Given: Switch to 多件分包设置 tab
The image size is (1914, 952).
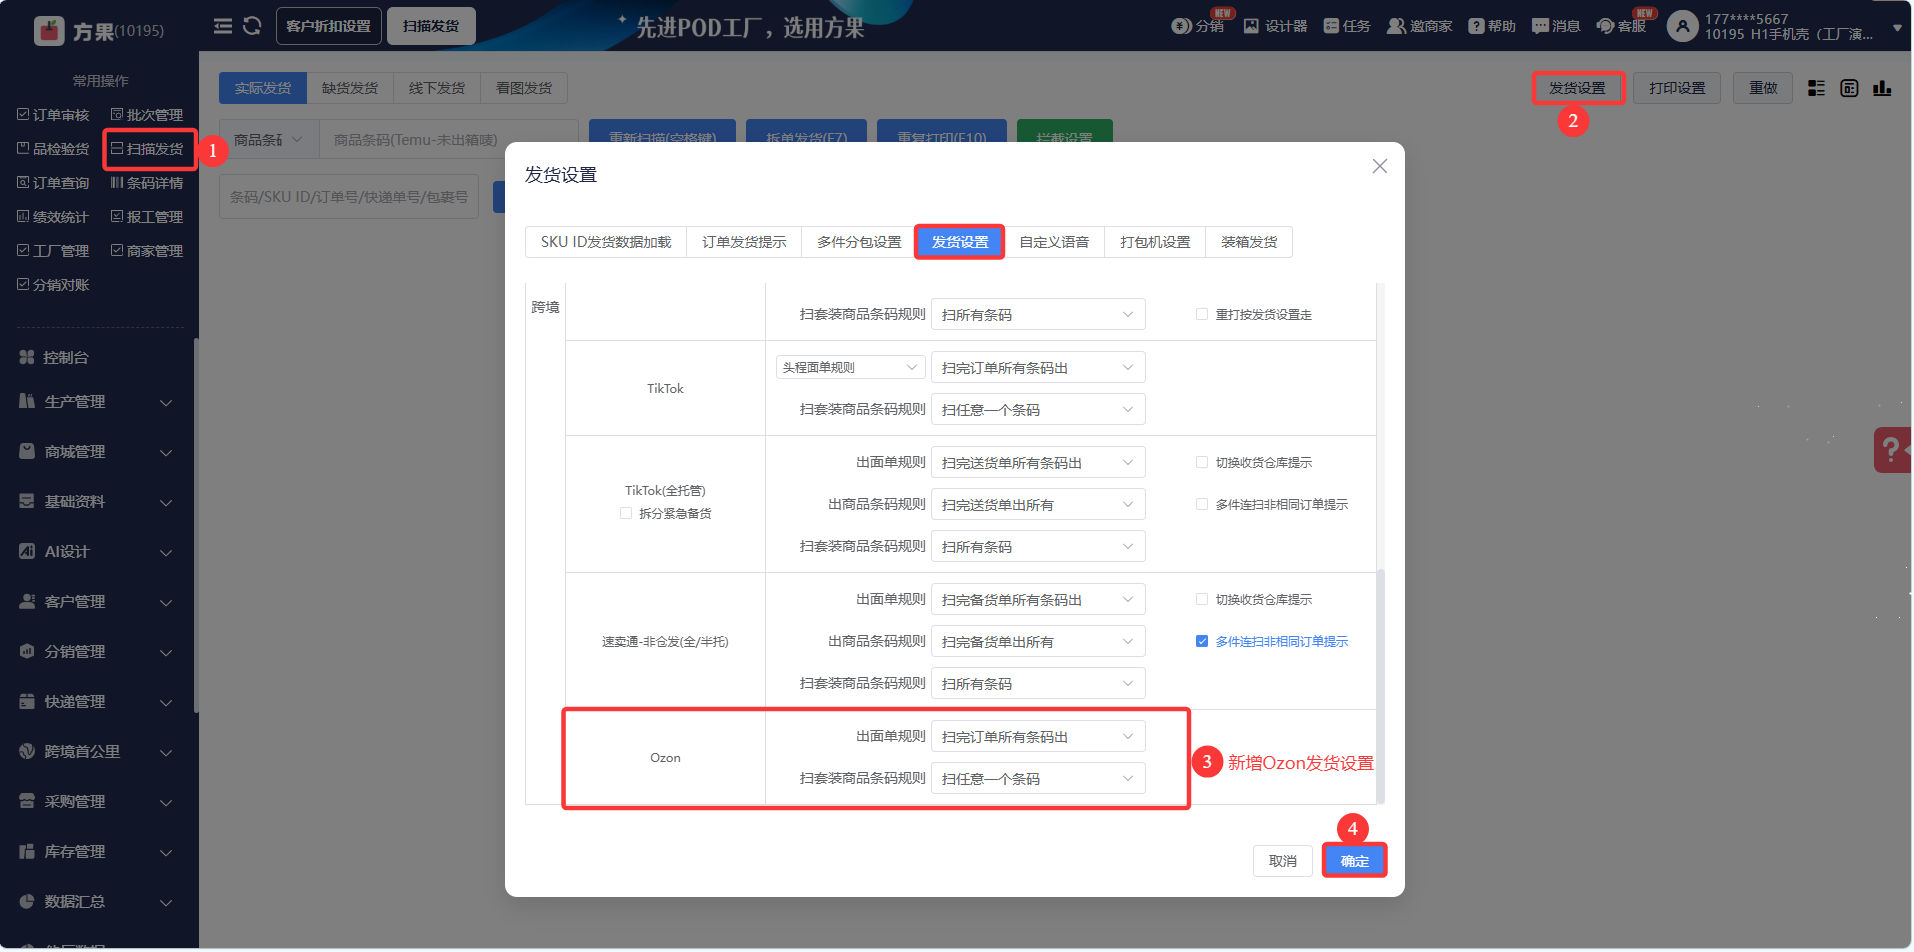Looking at the screenshot, I should (859, 242).
